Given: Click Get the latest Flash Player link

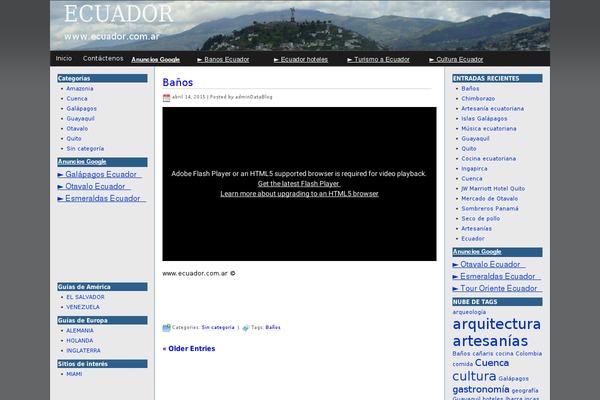Looking at the screenshot, I should (298, 184).
